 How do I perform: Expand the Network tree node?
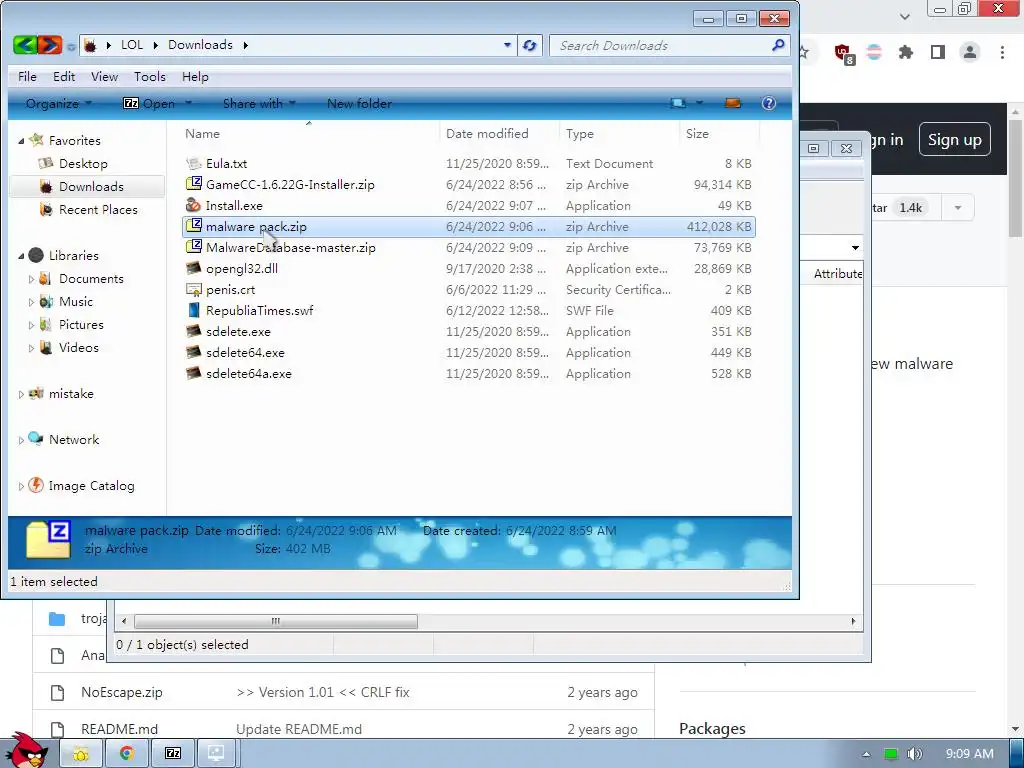pyautogui.click(x=21, y=440)
